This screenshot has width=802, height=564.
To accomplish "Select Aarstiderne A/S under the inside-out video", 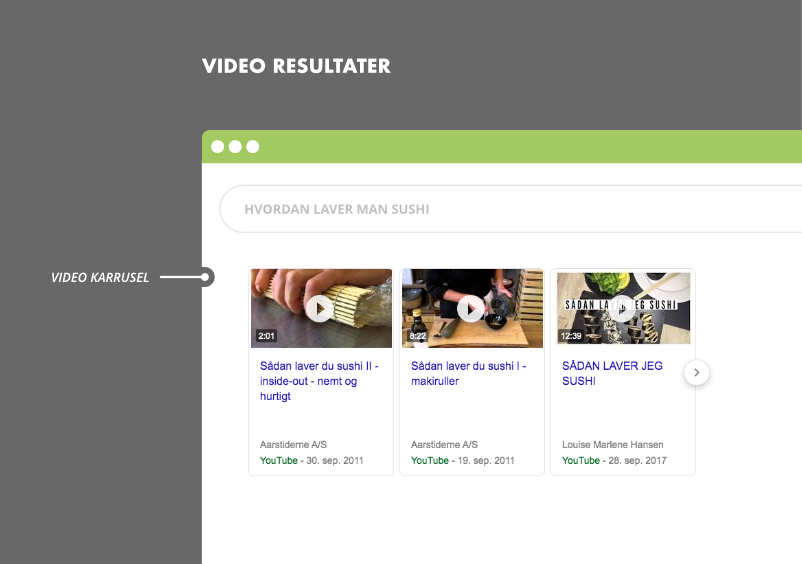I will click(x=293, y=444).
